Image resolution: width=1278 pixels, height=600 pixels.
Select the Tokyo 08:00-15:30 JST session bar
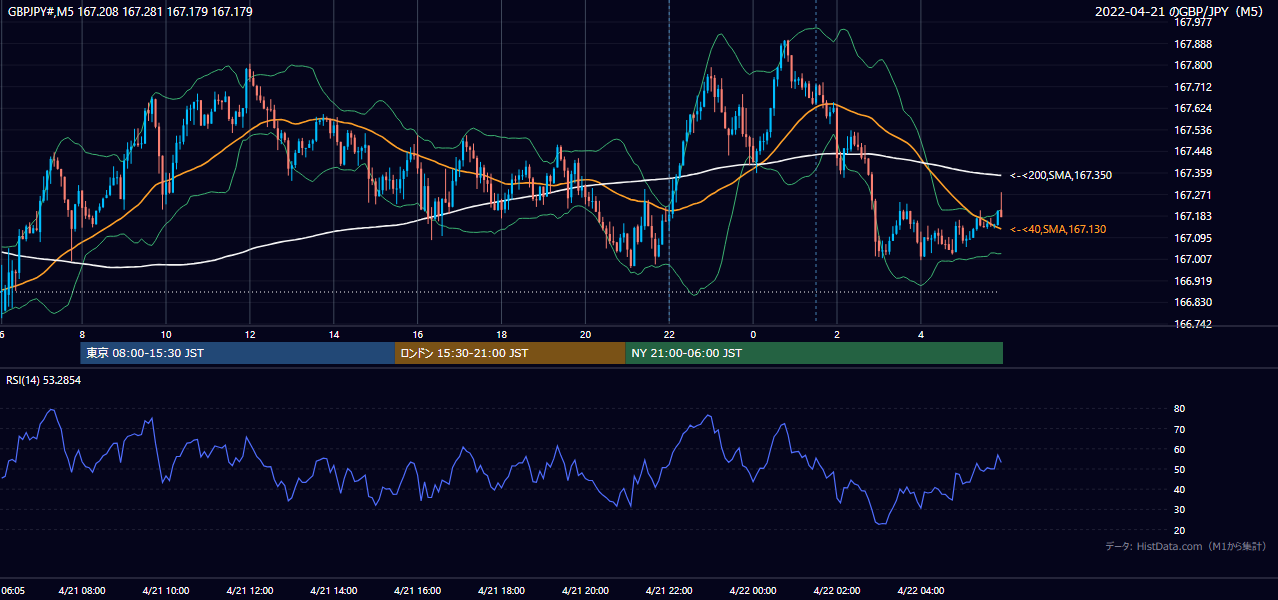[238, 353]
